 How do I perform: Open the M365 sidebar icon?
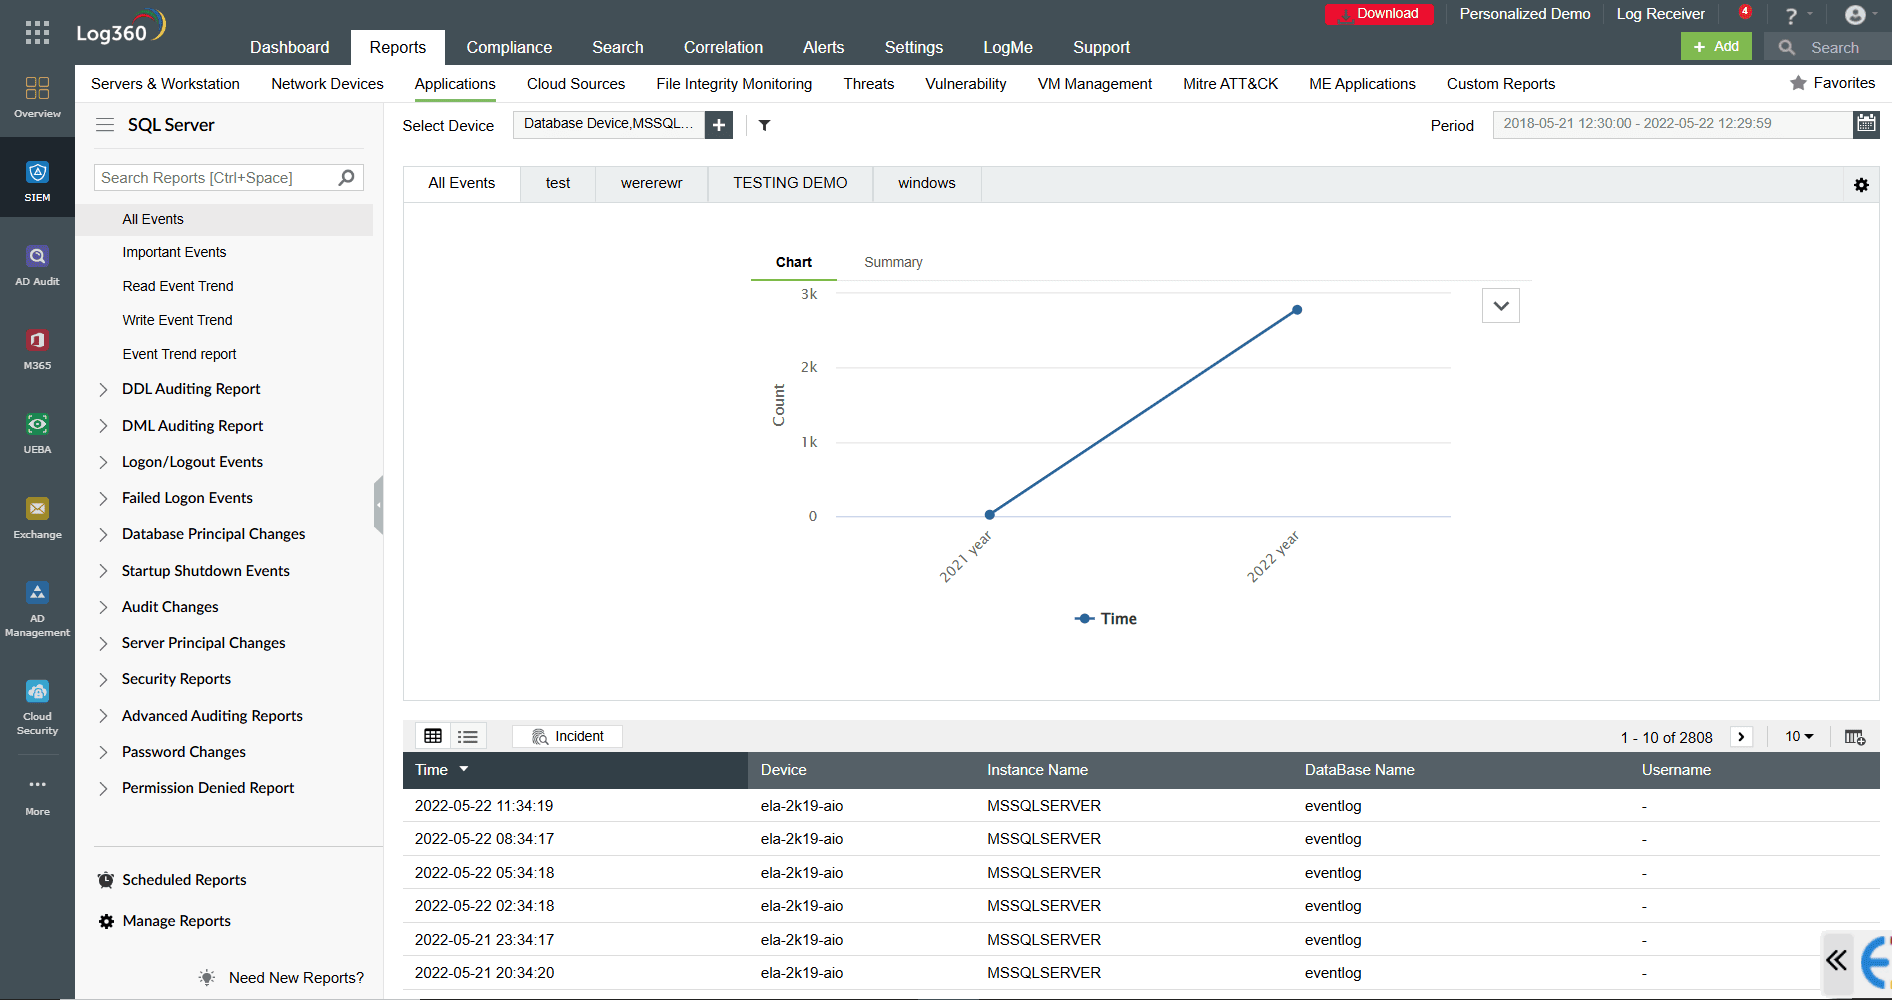(37, 350)
